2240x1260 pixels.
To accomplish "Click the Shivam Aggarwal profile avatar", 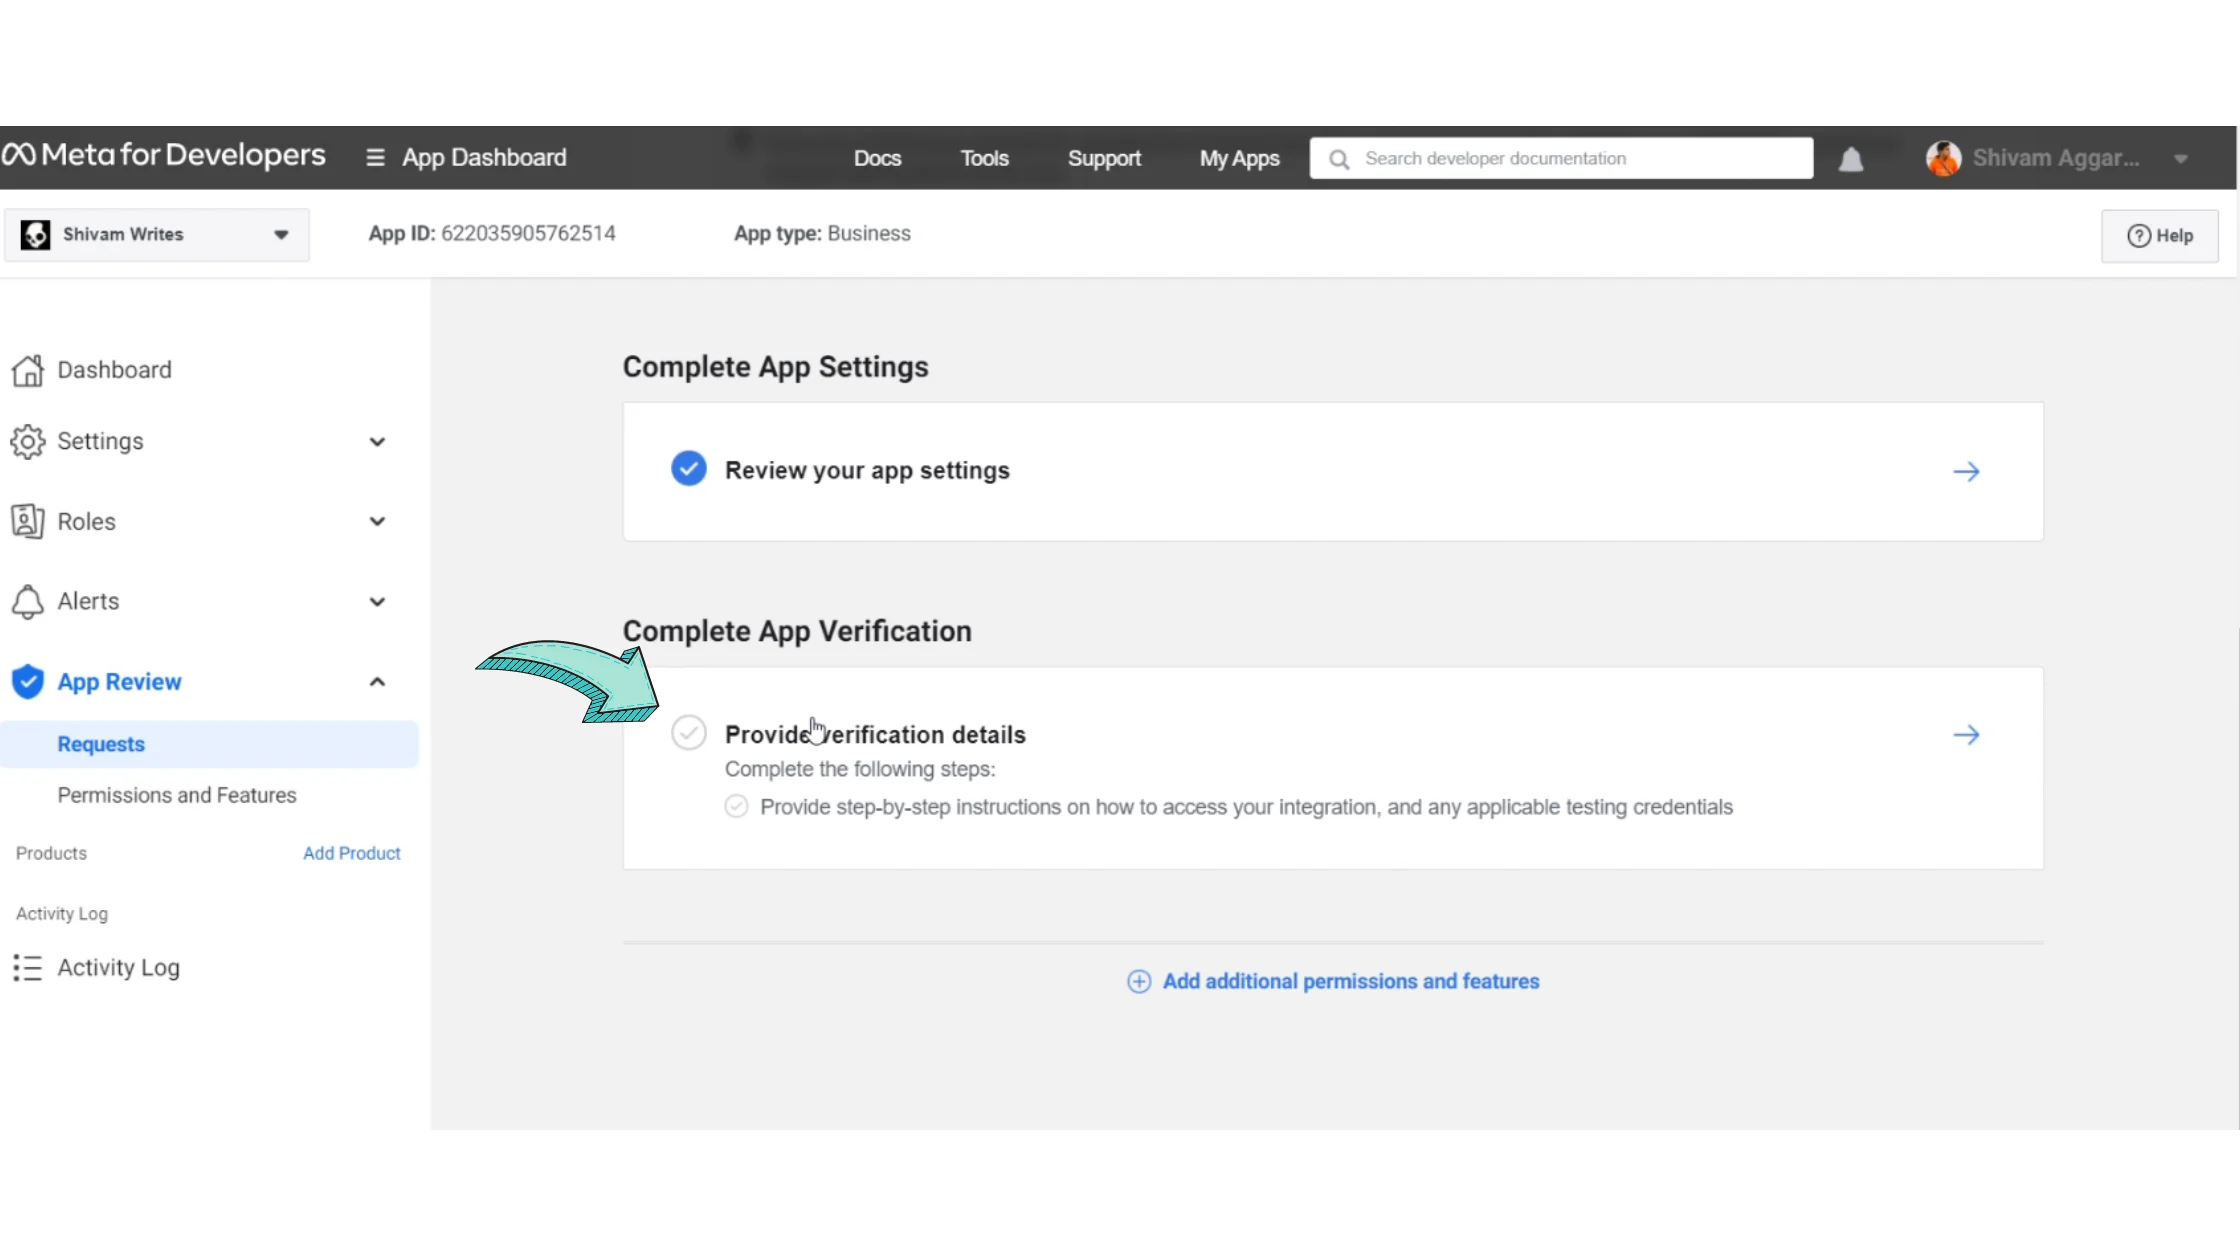I will coord(1943,158).
